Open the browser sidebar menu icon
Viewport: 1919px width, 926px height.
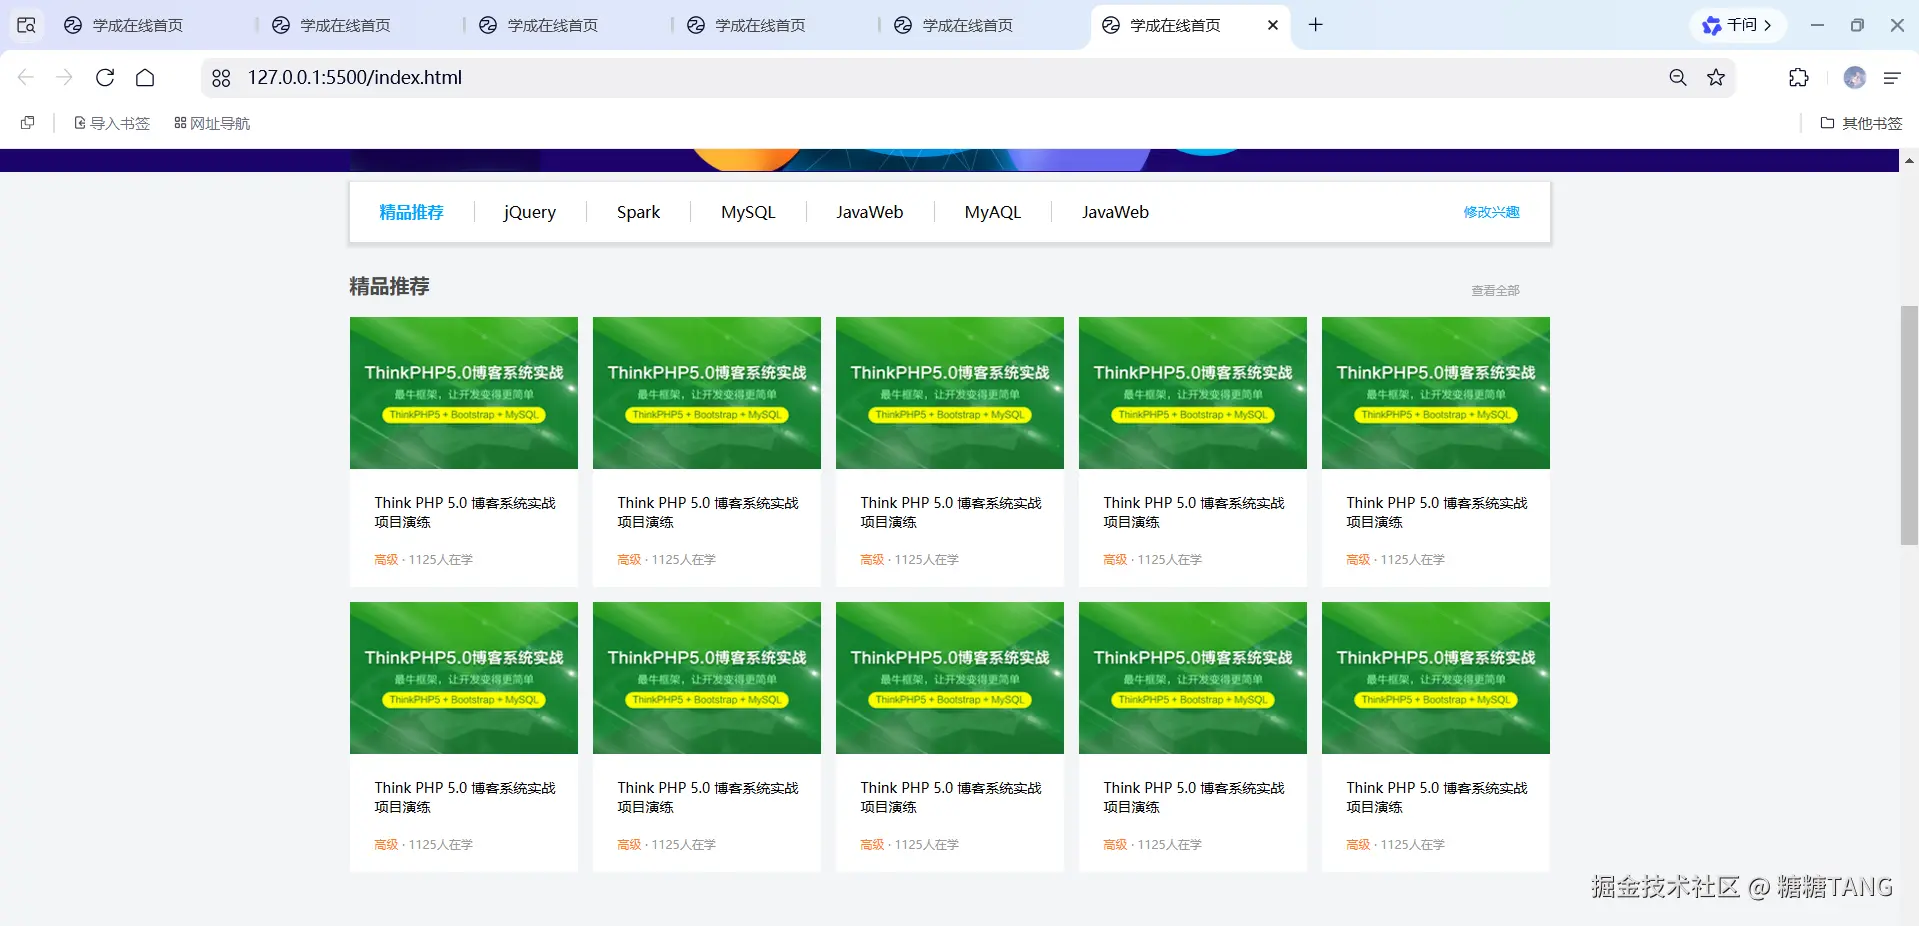(1892, 78)
